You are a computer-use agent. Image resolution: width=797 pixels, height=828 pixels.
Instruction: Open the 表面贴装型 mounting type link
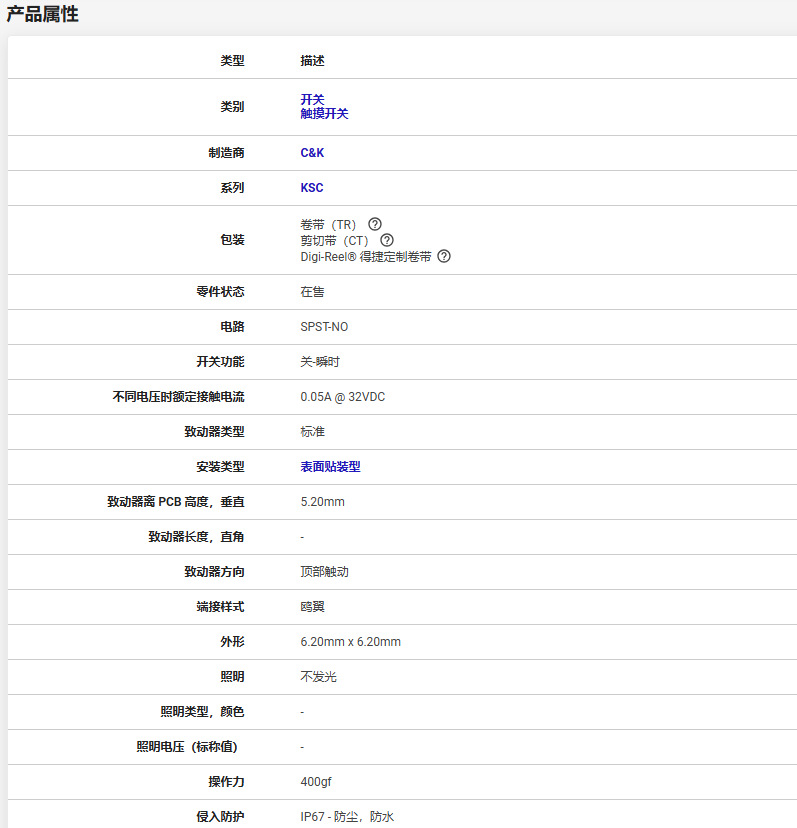pyautogui.click(x=330, y=467)
